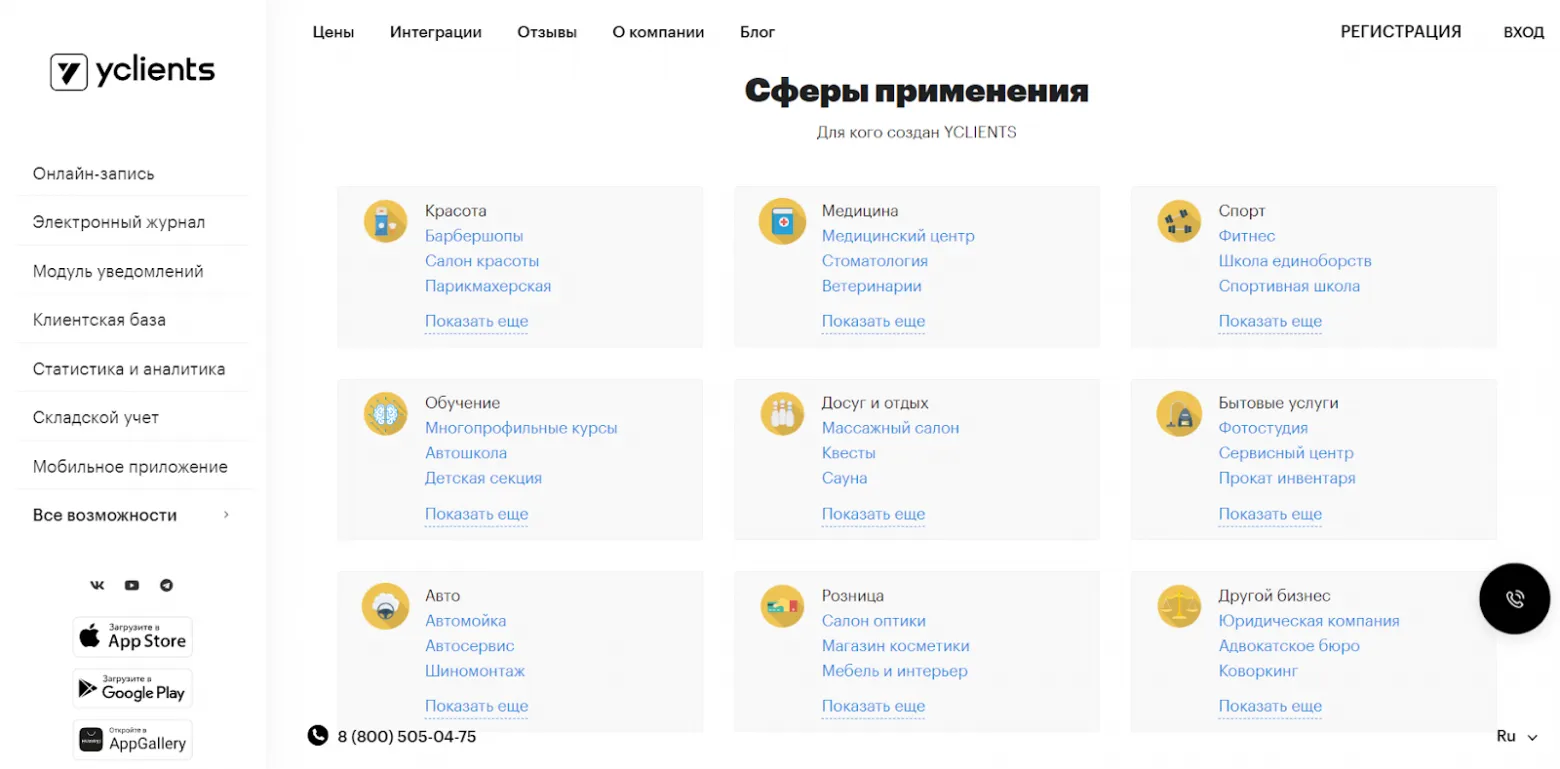Open the Ru language dropdown

pos(1517,736)
